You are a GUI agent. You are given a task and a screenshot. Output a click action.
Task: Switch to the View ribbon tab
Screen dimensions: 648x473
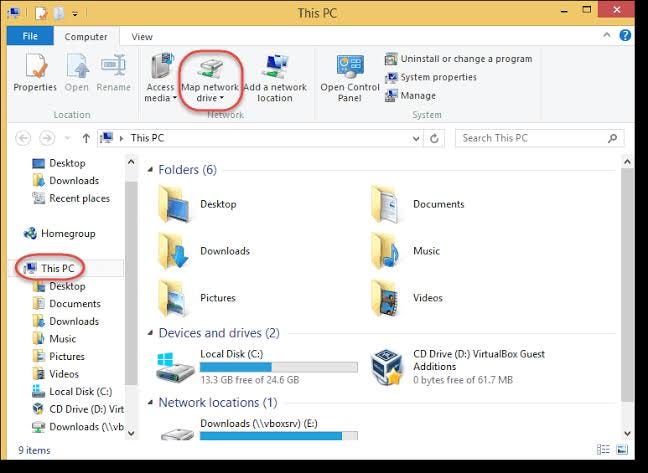click(x=142, y=36)
